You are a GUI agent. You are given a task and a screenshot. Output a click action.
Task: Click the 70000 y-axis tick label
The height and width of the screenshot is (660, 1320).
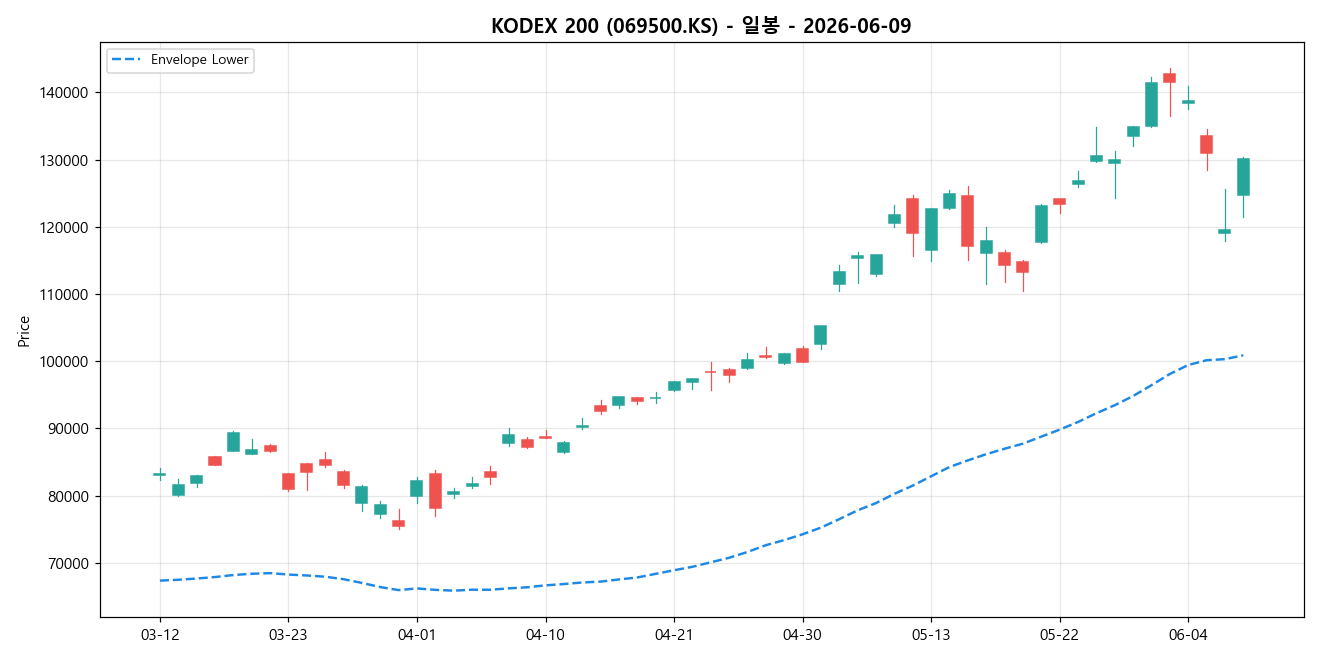coord(70,563)
